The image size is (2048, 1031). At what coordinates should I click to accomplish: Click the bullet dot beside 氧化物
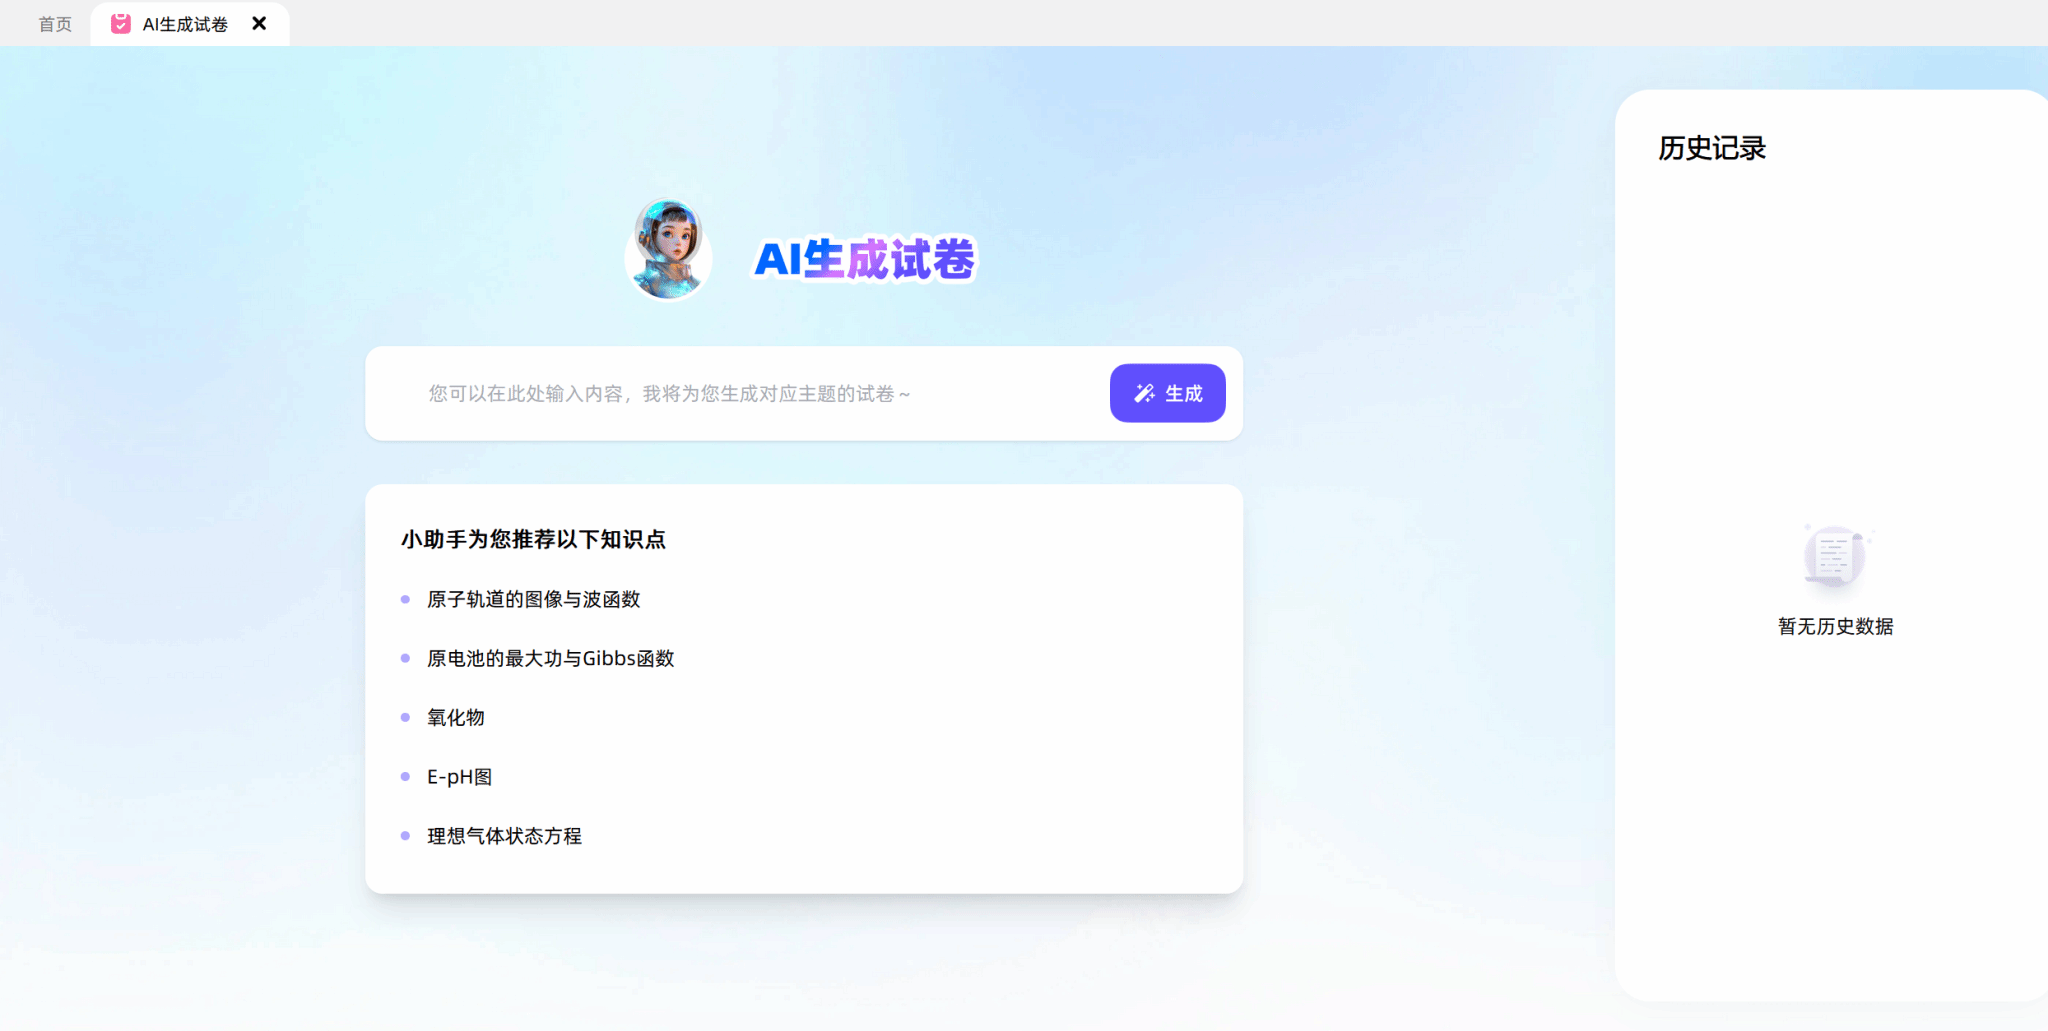[x=405, y=717]
